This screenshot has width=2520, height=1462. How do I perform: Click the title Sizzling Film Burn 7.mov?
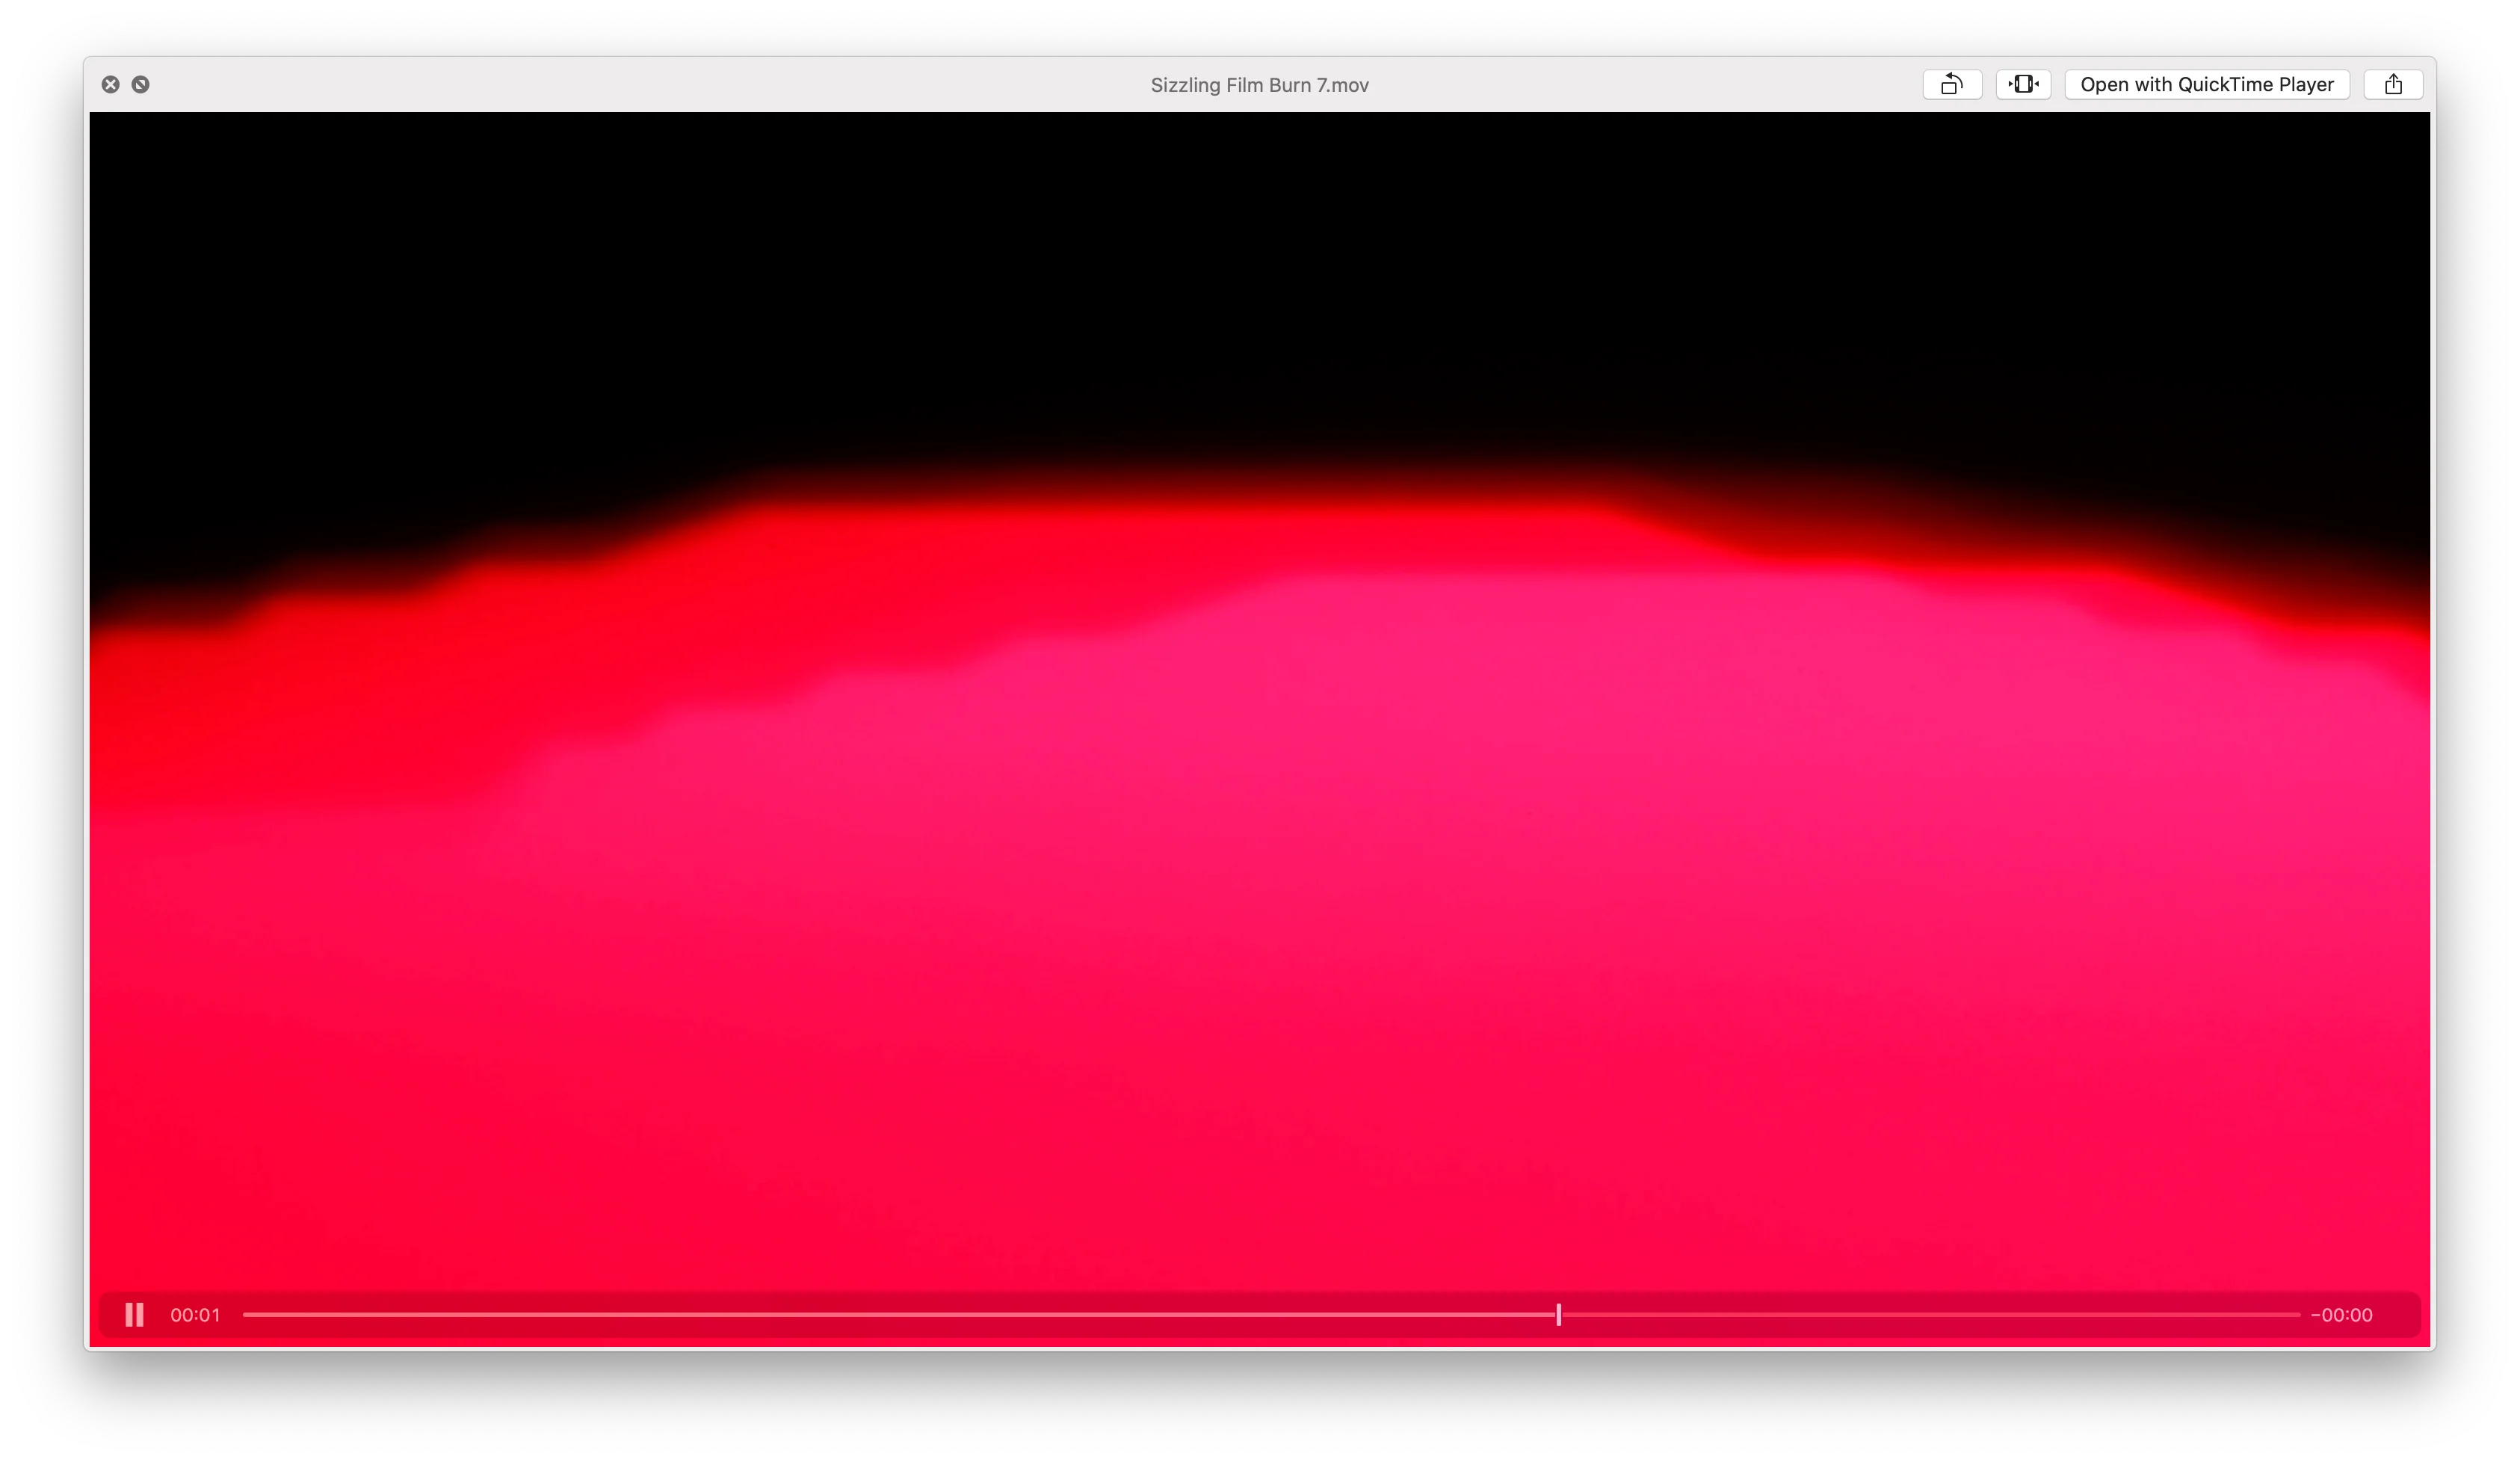point(1259,85)
